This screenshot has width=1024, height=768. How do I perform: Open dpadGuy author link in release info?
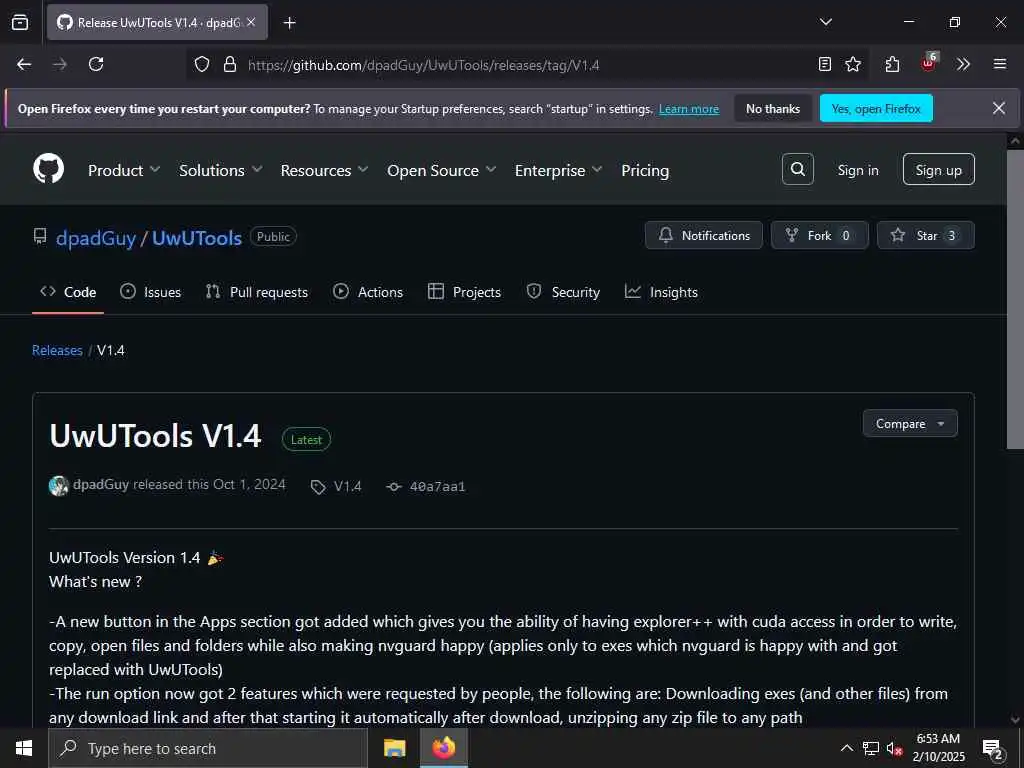[x=101, y=485]
